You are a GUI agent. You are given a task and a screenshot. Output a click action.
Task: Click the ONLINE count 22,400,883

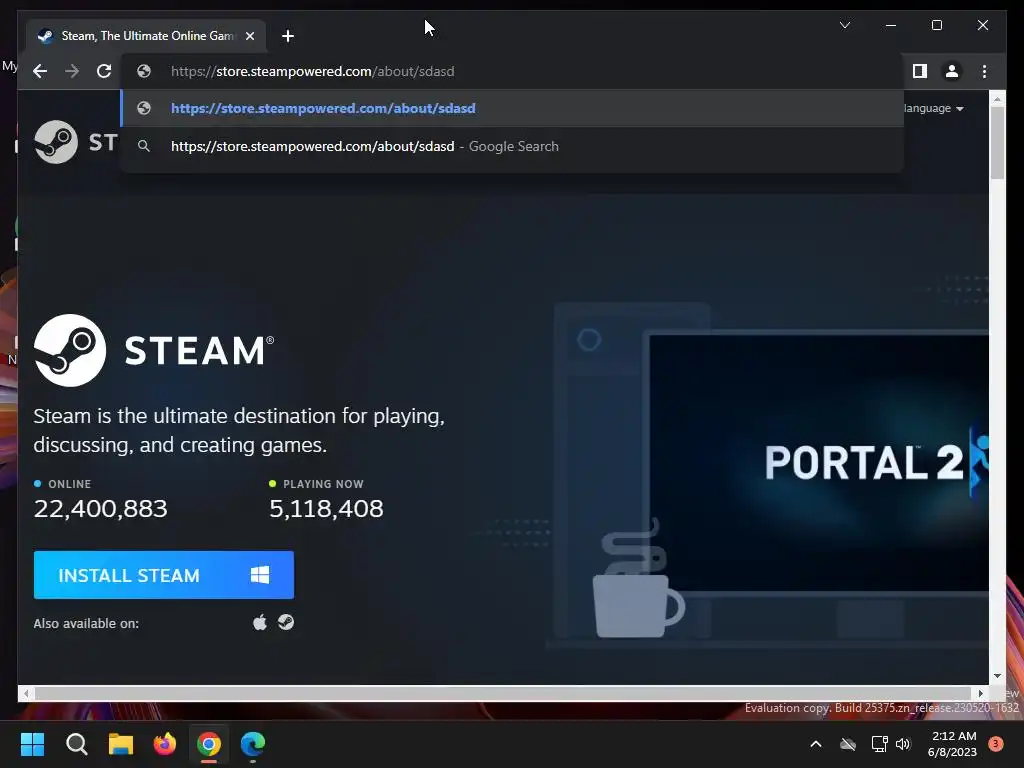pos(101,509)
